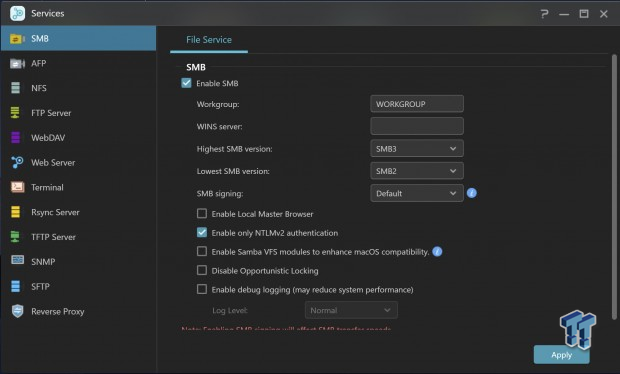
Task: Click info icon next to SMB signing
Action: pos(471,193)
